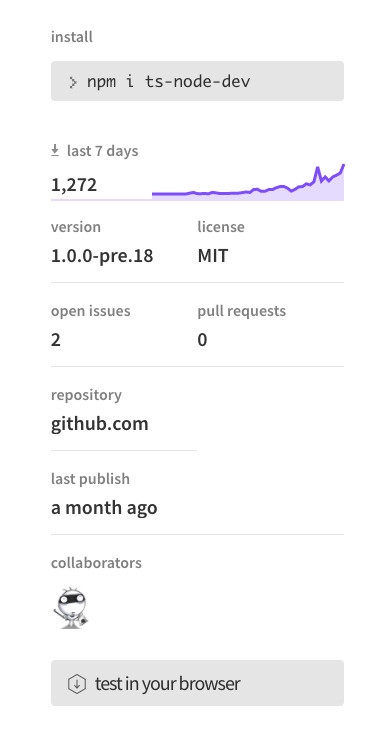
Task: Open the github.com repository link
Action: click(x=100, y=423)
